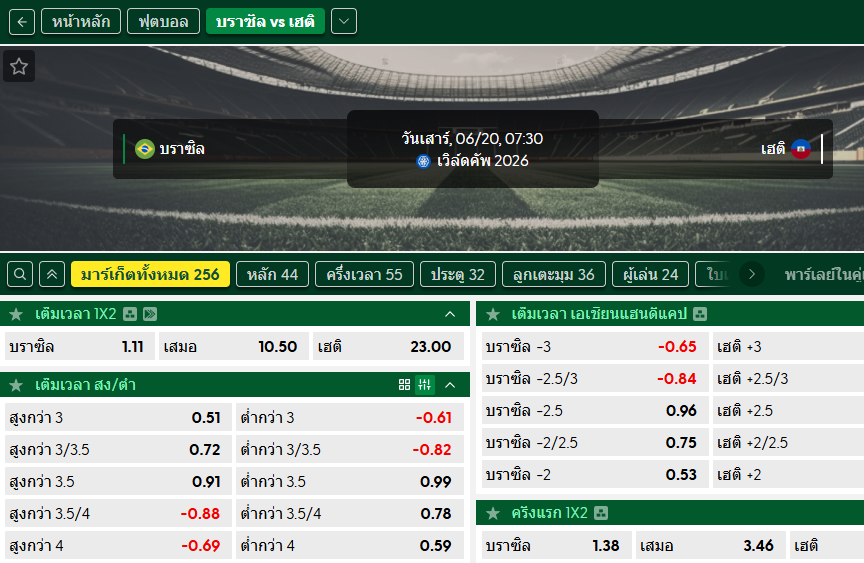
Task: Select ต่ำกว่า 3 at -0.61
Action: [350, 417]
